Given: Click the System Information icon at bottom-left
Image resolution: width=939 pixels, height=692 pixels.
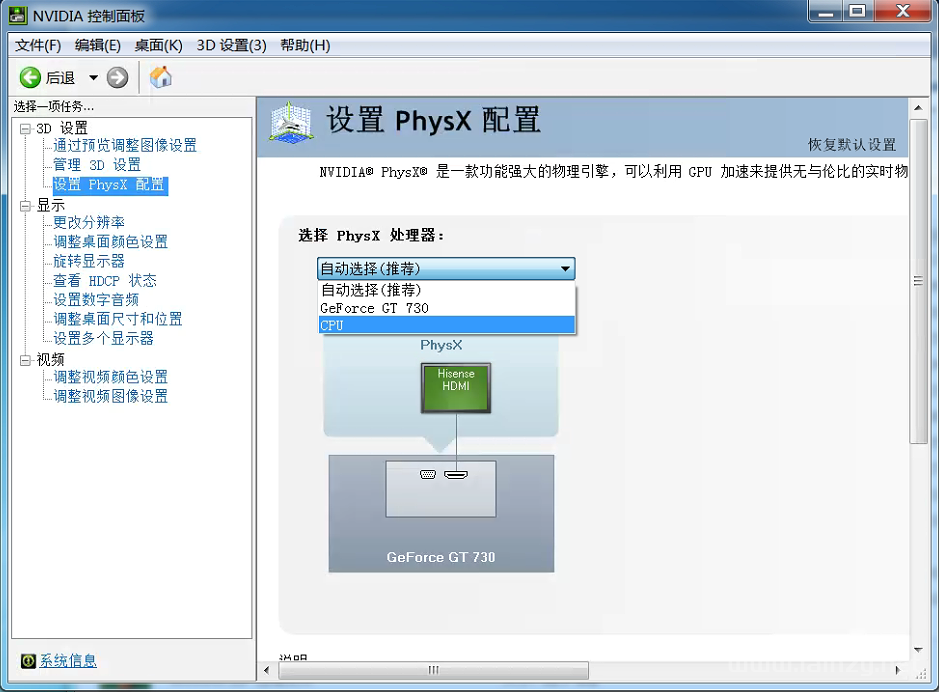Looking at the screenshot, I should click(28, 661).
